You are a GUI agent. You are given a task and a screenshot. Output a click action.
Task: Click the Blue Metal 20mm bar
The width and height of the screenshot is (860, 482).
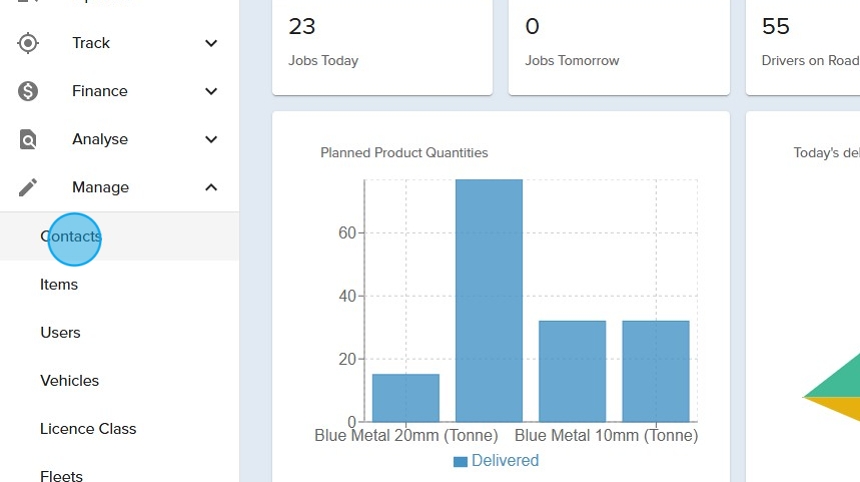pos(405,397)
